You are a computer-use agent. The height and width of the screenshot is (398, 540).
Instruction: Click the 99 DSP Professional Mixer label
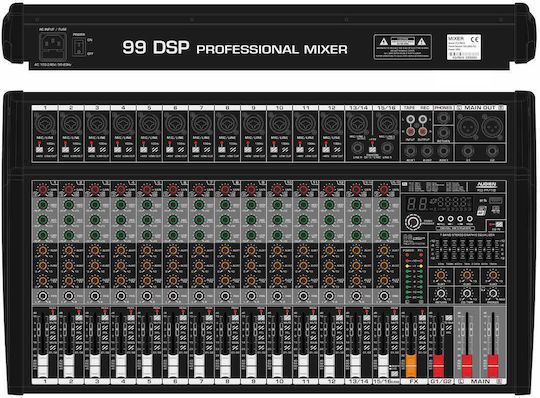click(x=235, y=48)
